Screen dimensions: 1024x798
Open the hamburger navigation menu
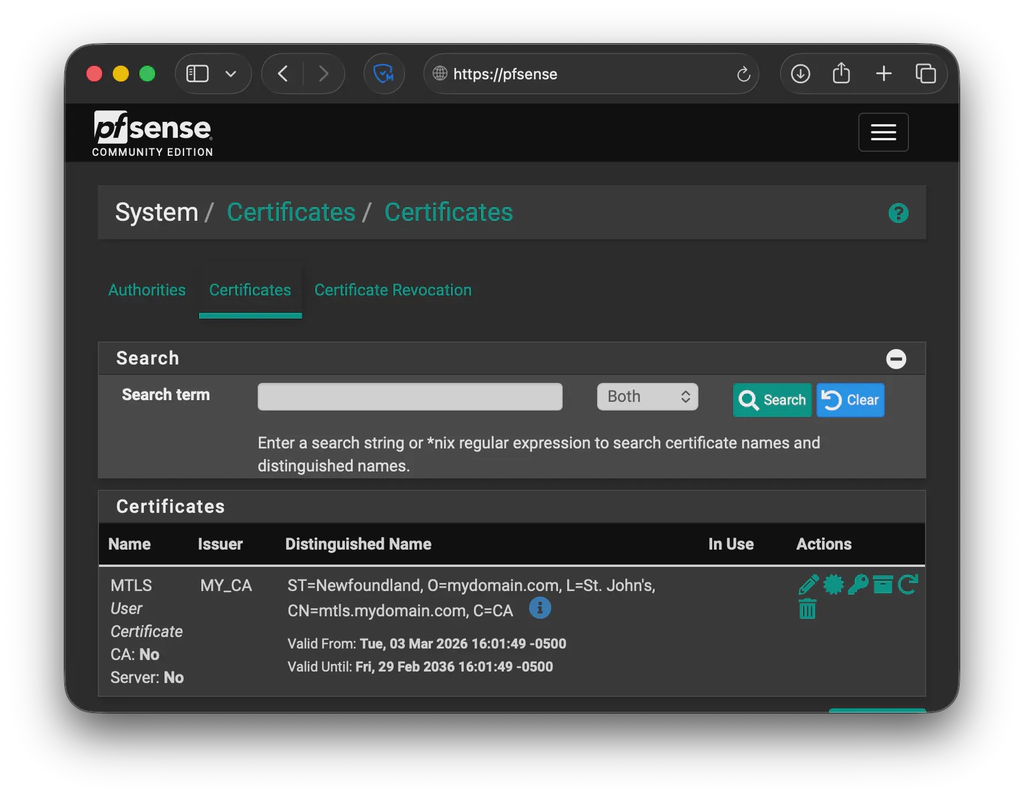coord(883,132)
